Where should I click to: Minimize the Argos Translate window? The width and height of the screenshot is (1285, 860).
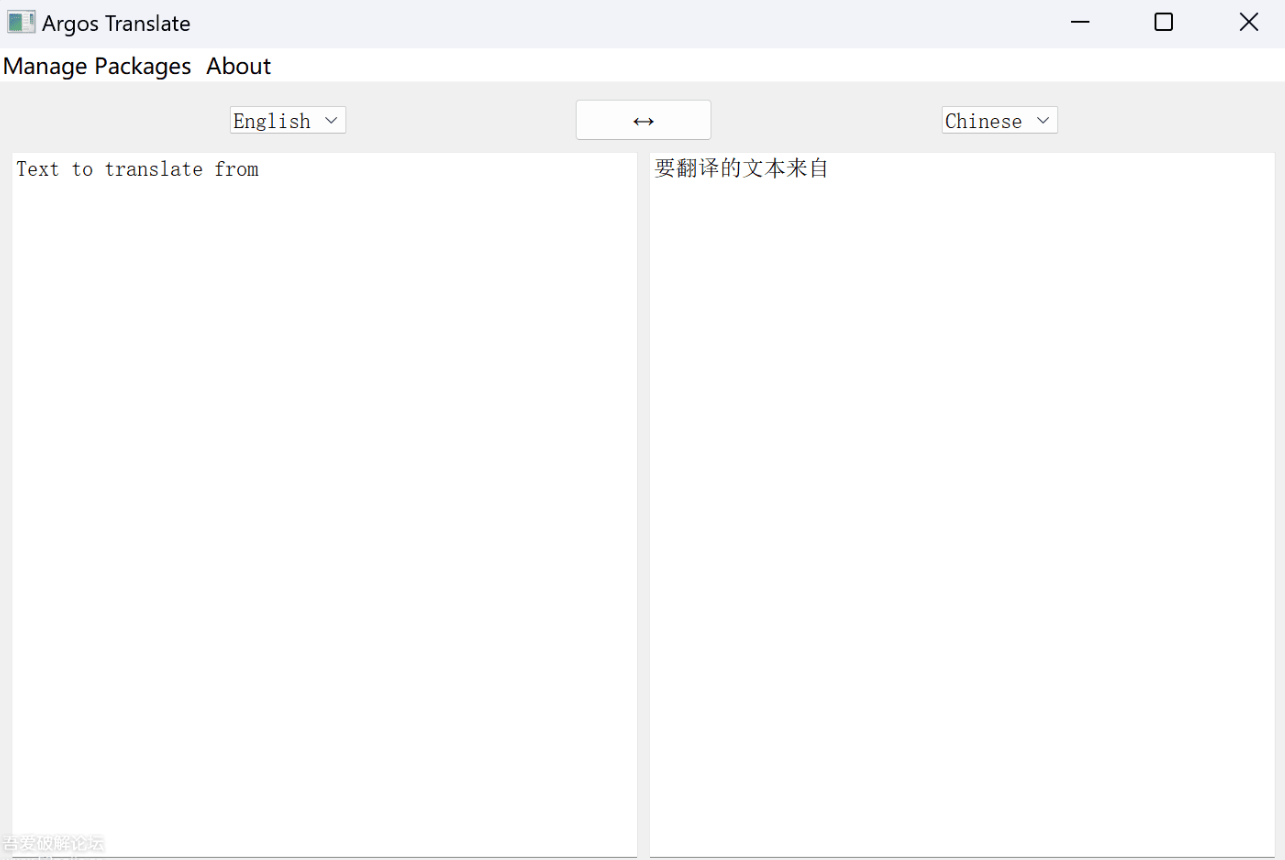click(1079, 22)
